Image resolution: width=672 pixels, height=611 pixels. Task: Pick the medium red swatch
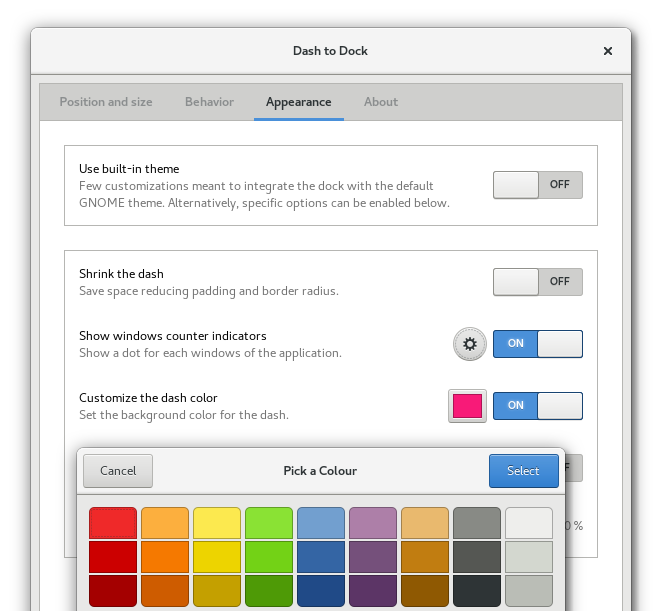click(x=113, y=557)
